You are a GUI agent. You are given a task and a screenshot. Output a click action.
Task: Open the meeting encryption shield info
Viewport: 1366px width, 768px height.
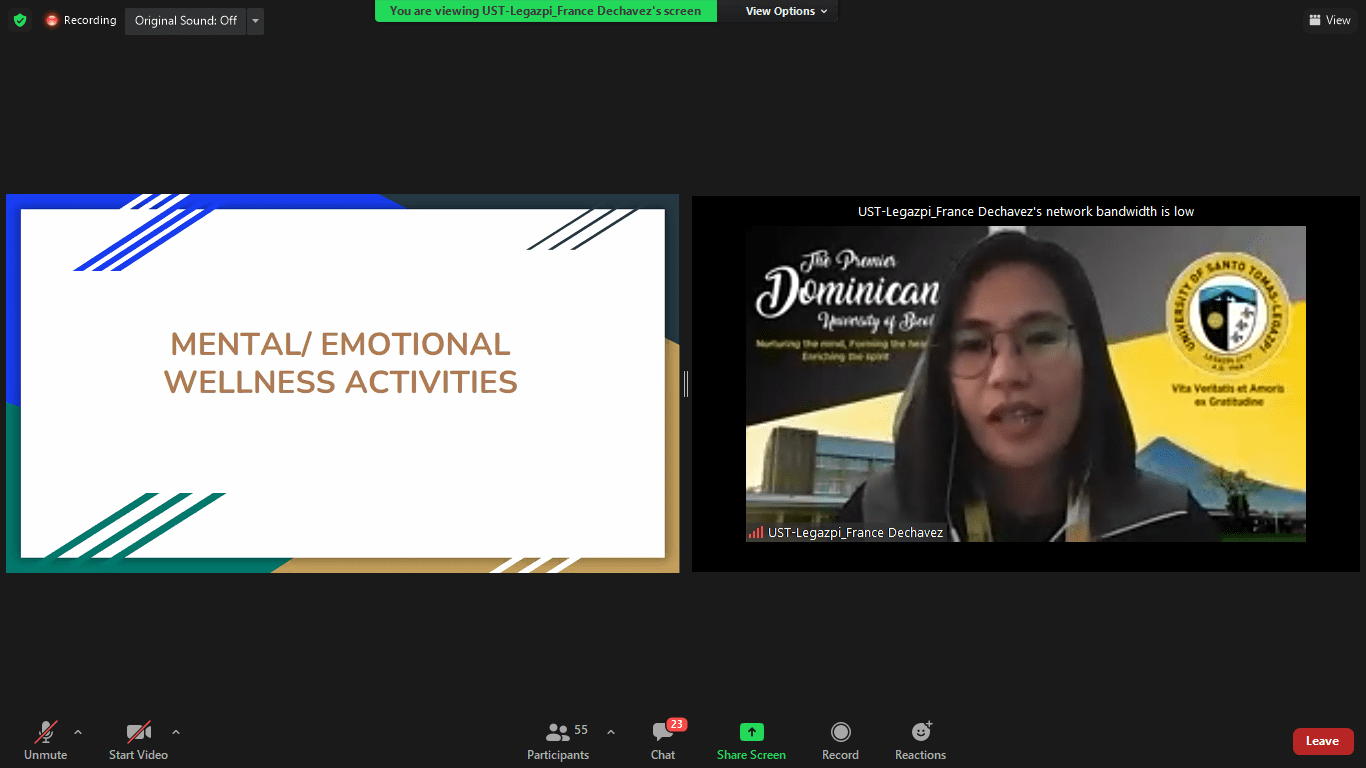pyautogui.click(x=20, y=20)
